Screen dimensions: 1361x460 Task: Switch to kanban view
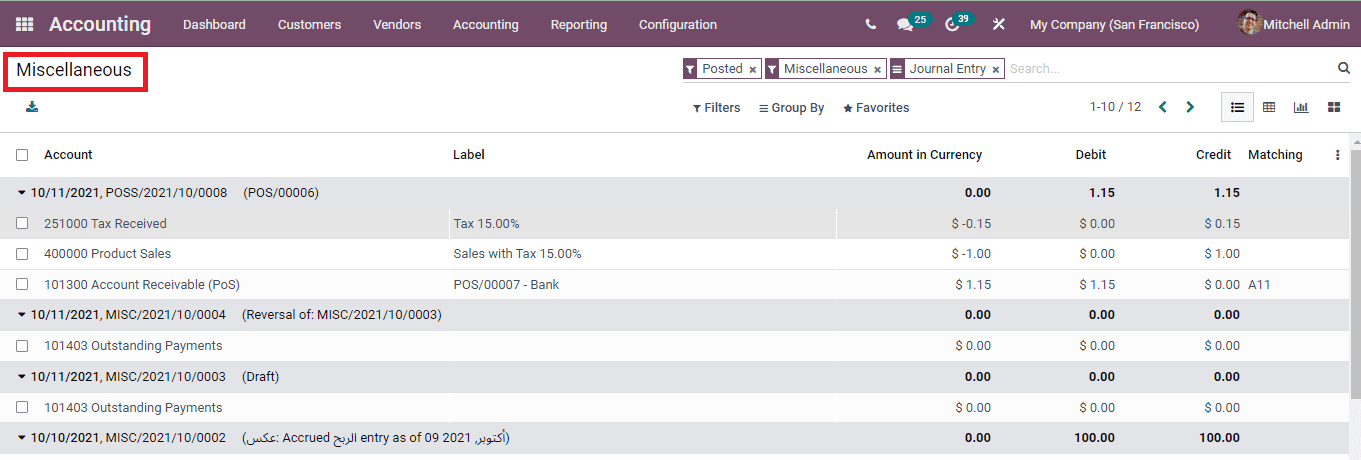[x=1334, y=107]
